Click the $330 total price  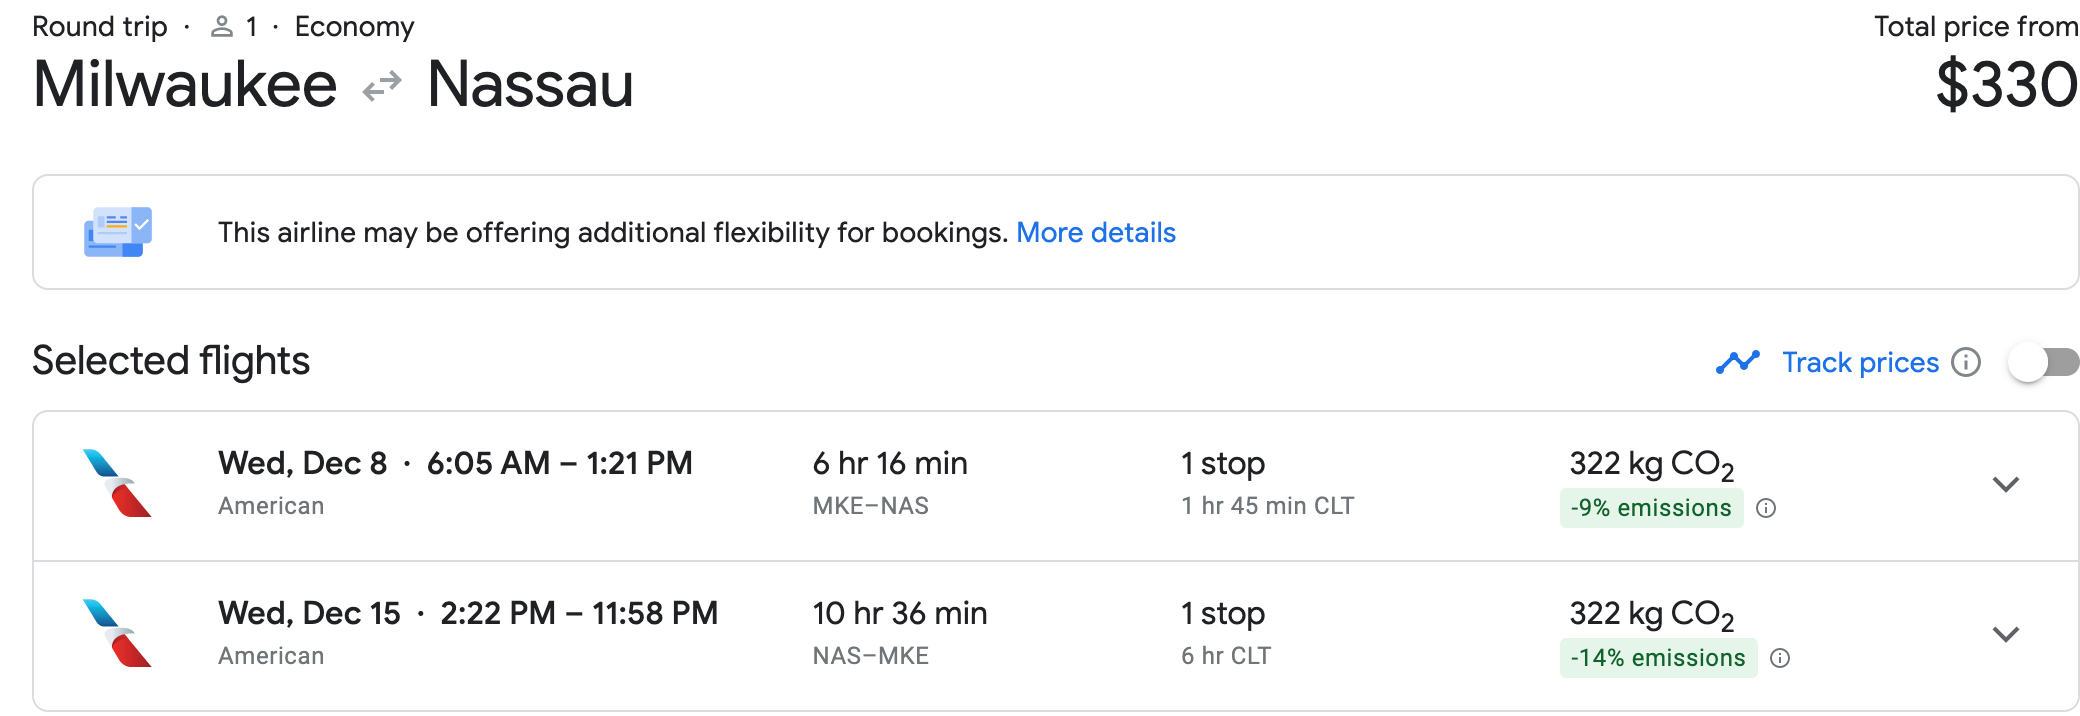[2006, 86]
